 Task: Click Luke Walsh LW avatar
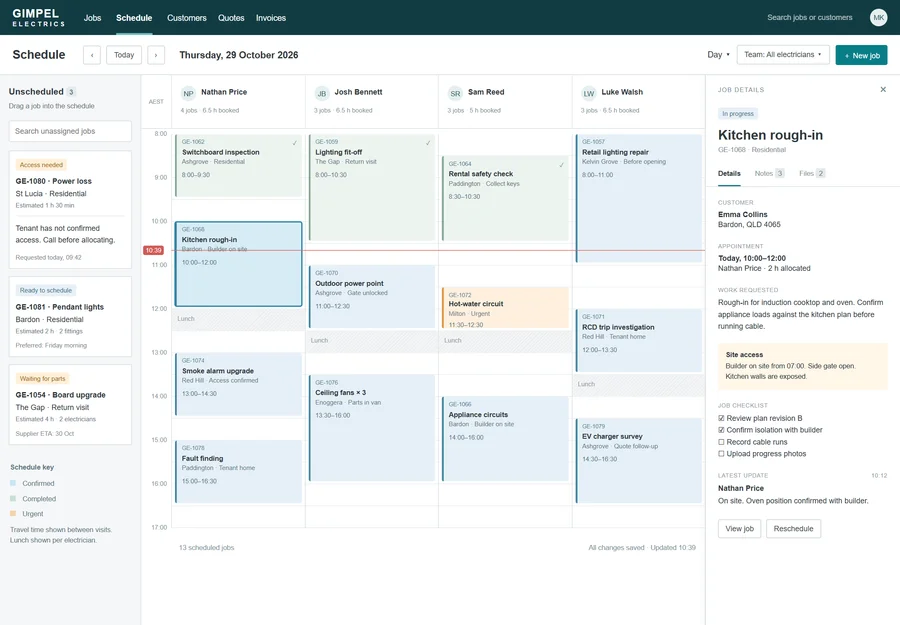(x=589, y=94)
